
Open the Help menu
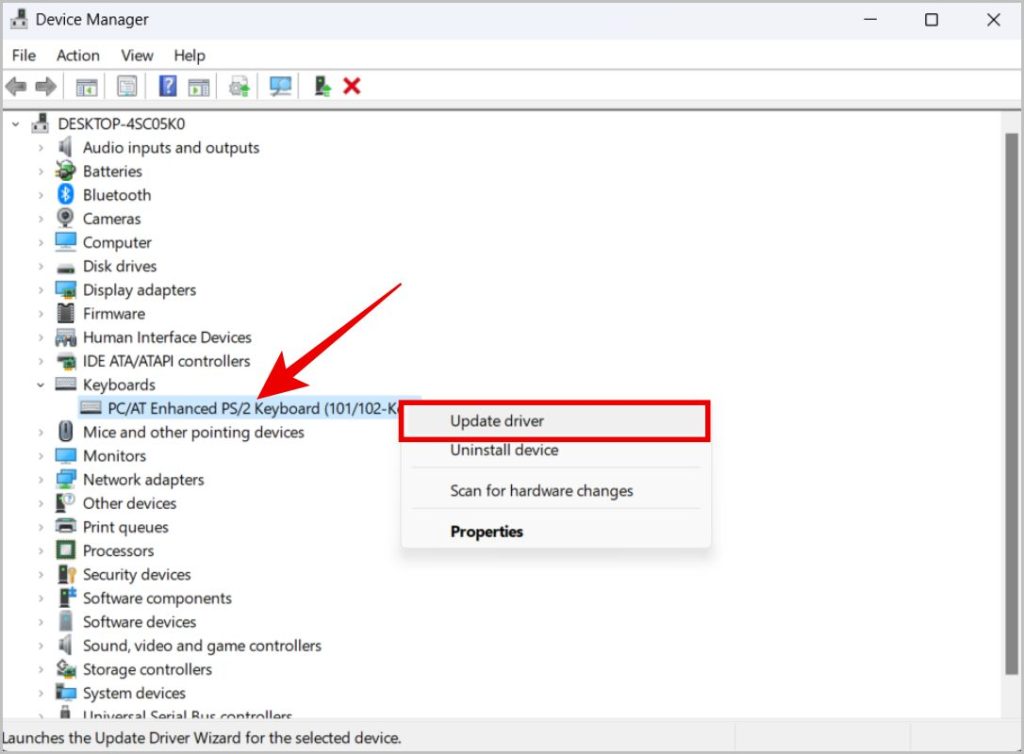point(189,55)
